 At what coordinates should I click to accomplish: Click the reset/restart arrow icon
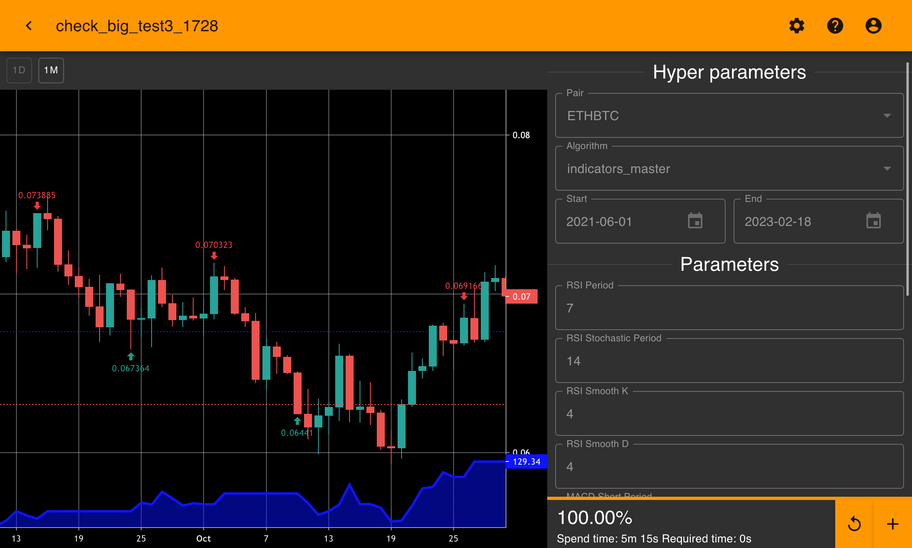tap(854, 524)
